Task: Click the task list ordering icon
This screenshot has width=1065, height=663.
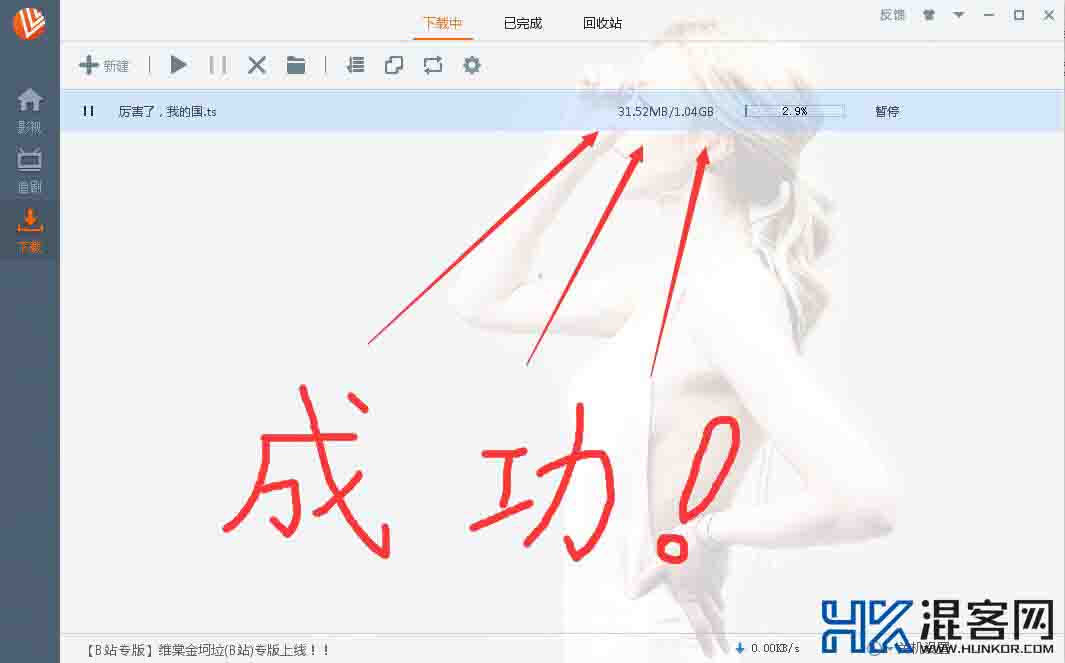Action: (355, 65)
